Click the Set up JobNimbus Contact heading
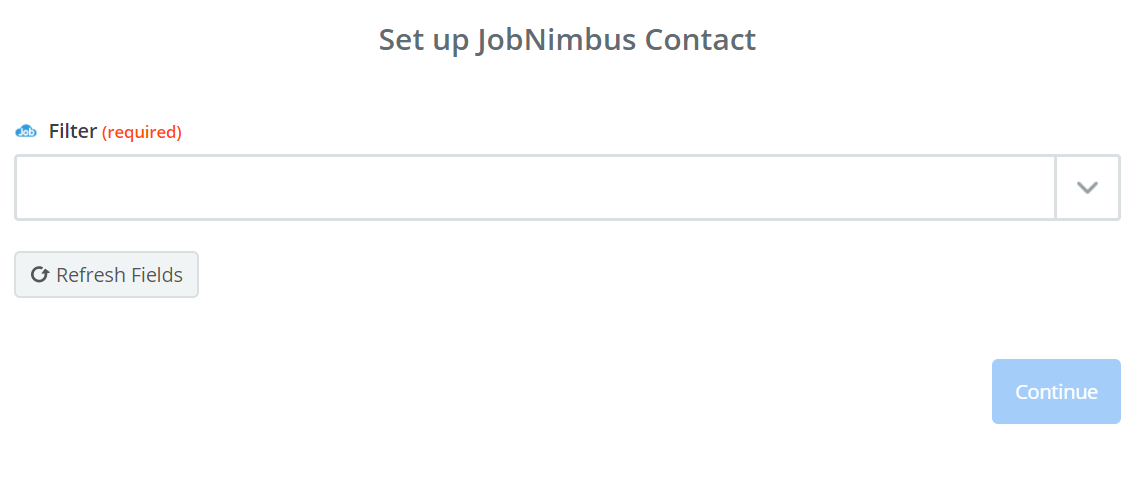1133x484 pixels. tap(567, 40)
